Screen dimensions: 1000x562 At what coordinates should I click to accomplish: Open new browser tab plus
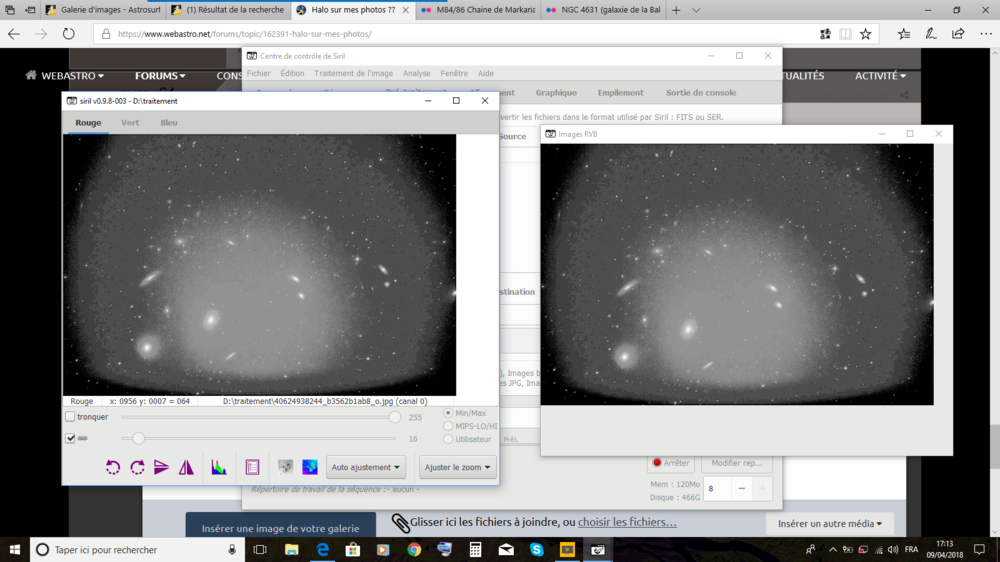[676, 10]
